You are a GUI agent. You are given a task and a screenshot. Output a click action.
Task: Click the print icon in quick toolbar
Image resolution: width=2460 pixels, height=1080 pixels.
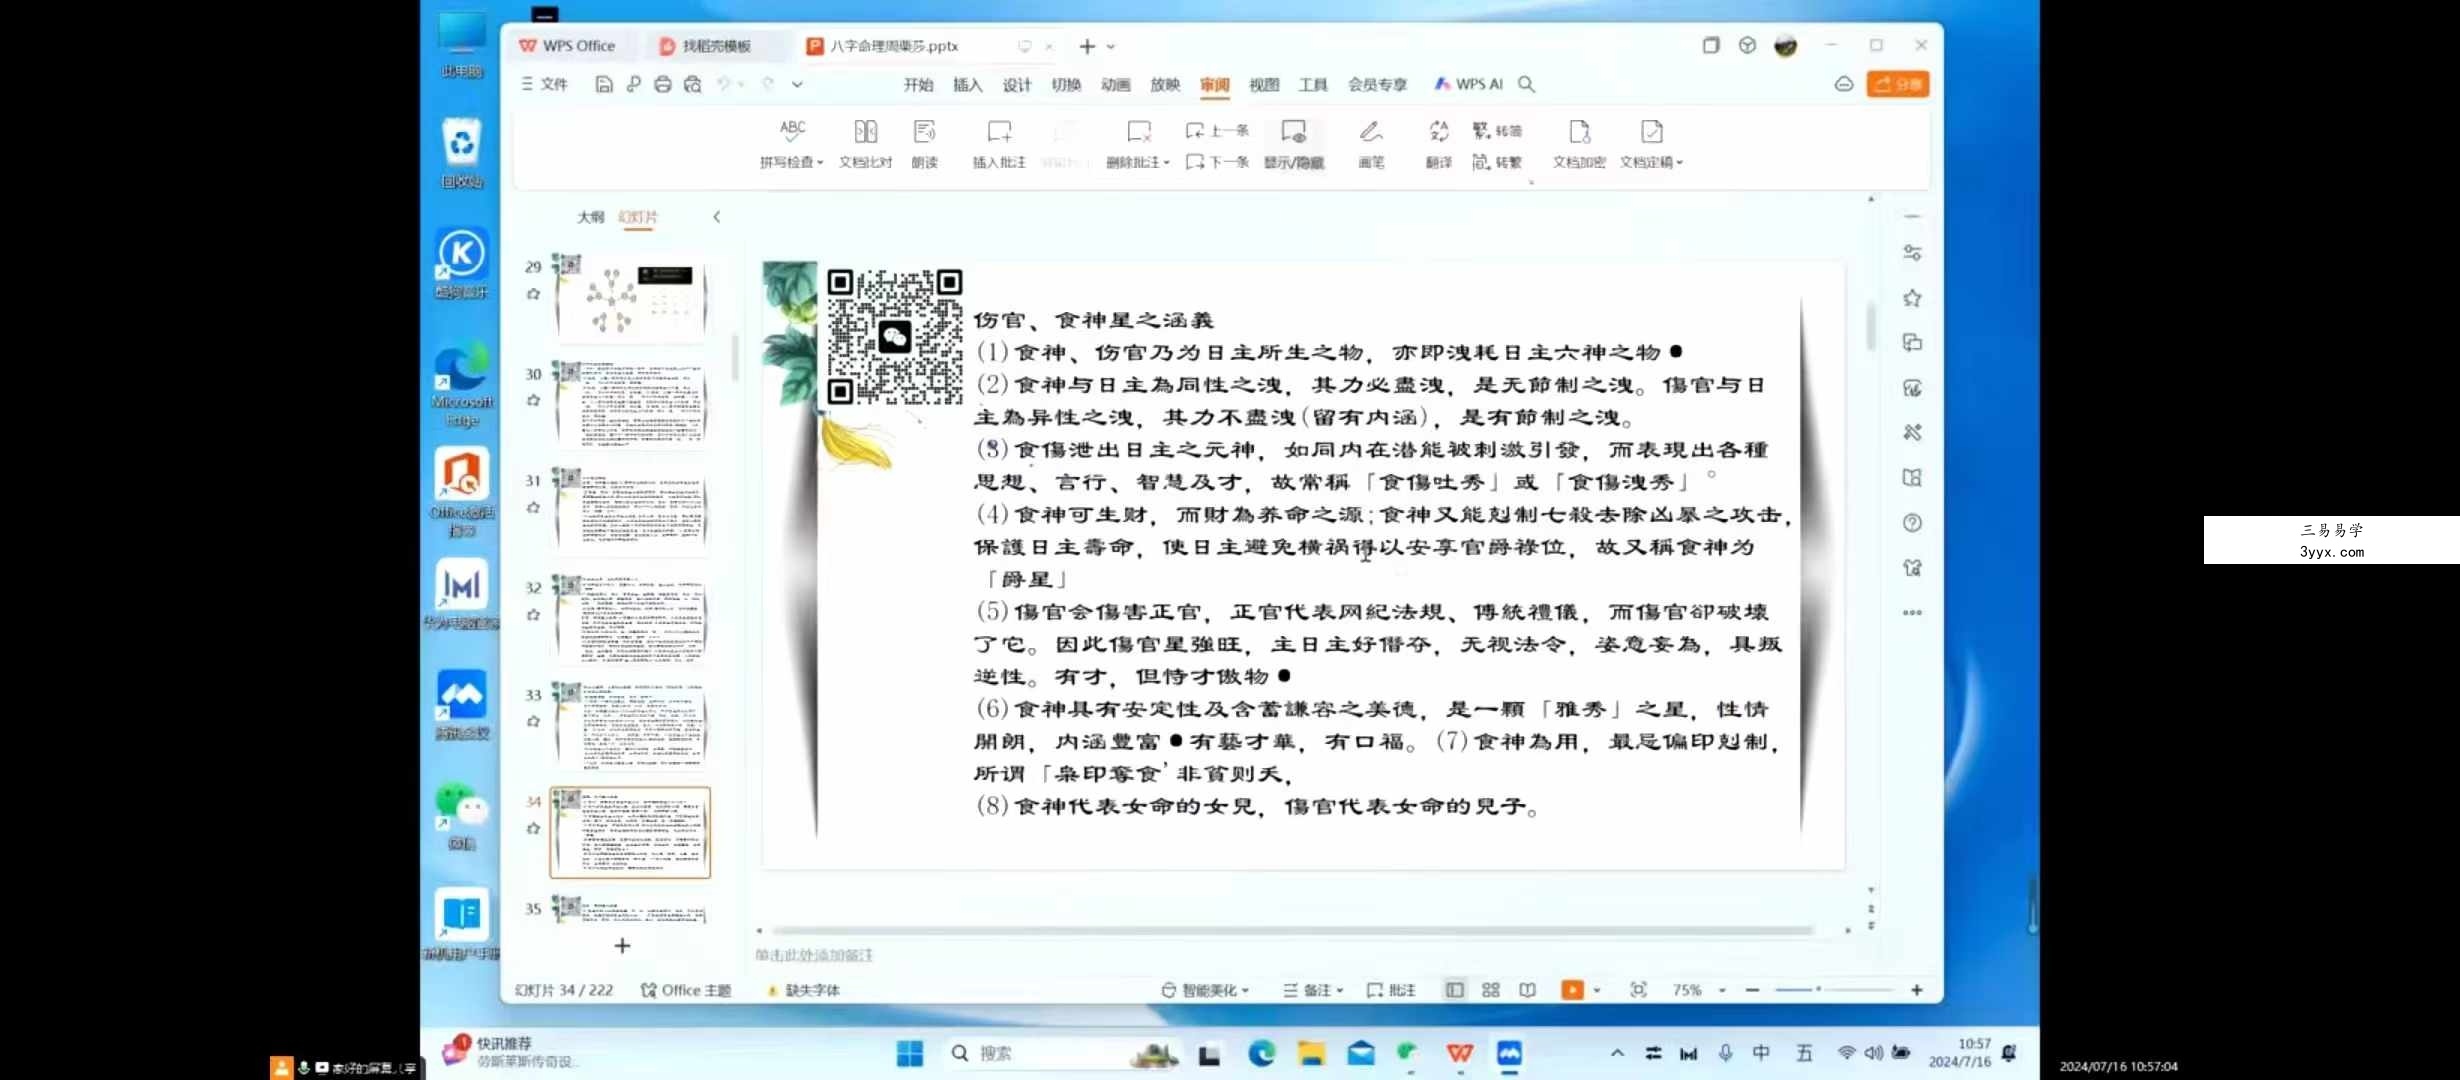tap(662, 84)
